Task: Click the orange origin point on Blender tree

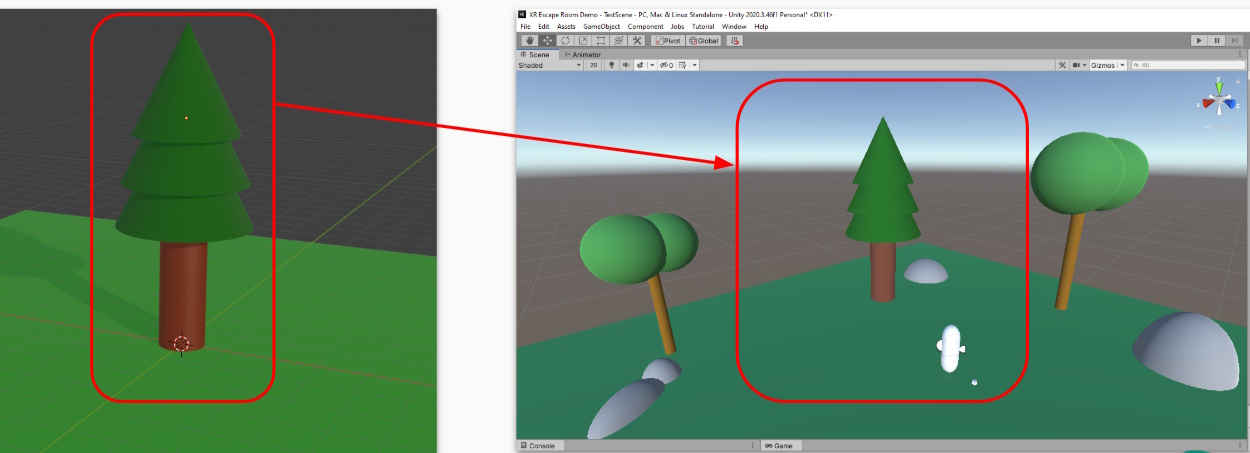Action: coord(185,118)
